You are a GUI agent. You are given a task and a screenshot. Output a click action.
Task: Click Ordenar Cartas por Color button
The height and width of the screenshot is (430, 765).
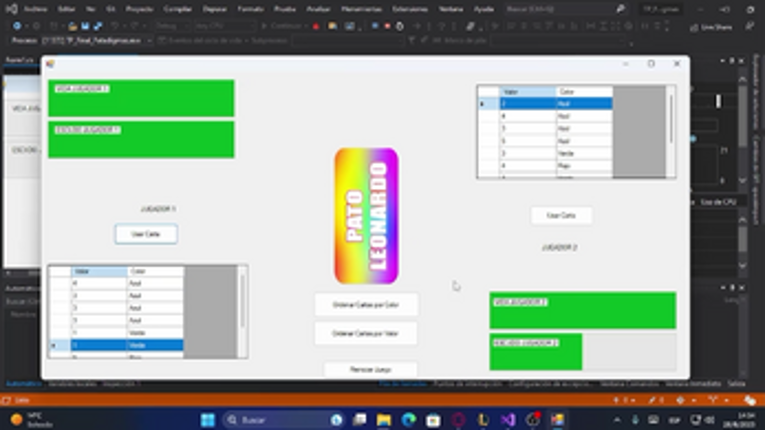pyautogui.click(x=366, y=305)
